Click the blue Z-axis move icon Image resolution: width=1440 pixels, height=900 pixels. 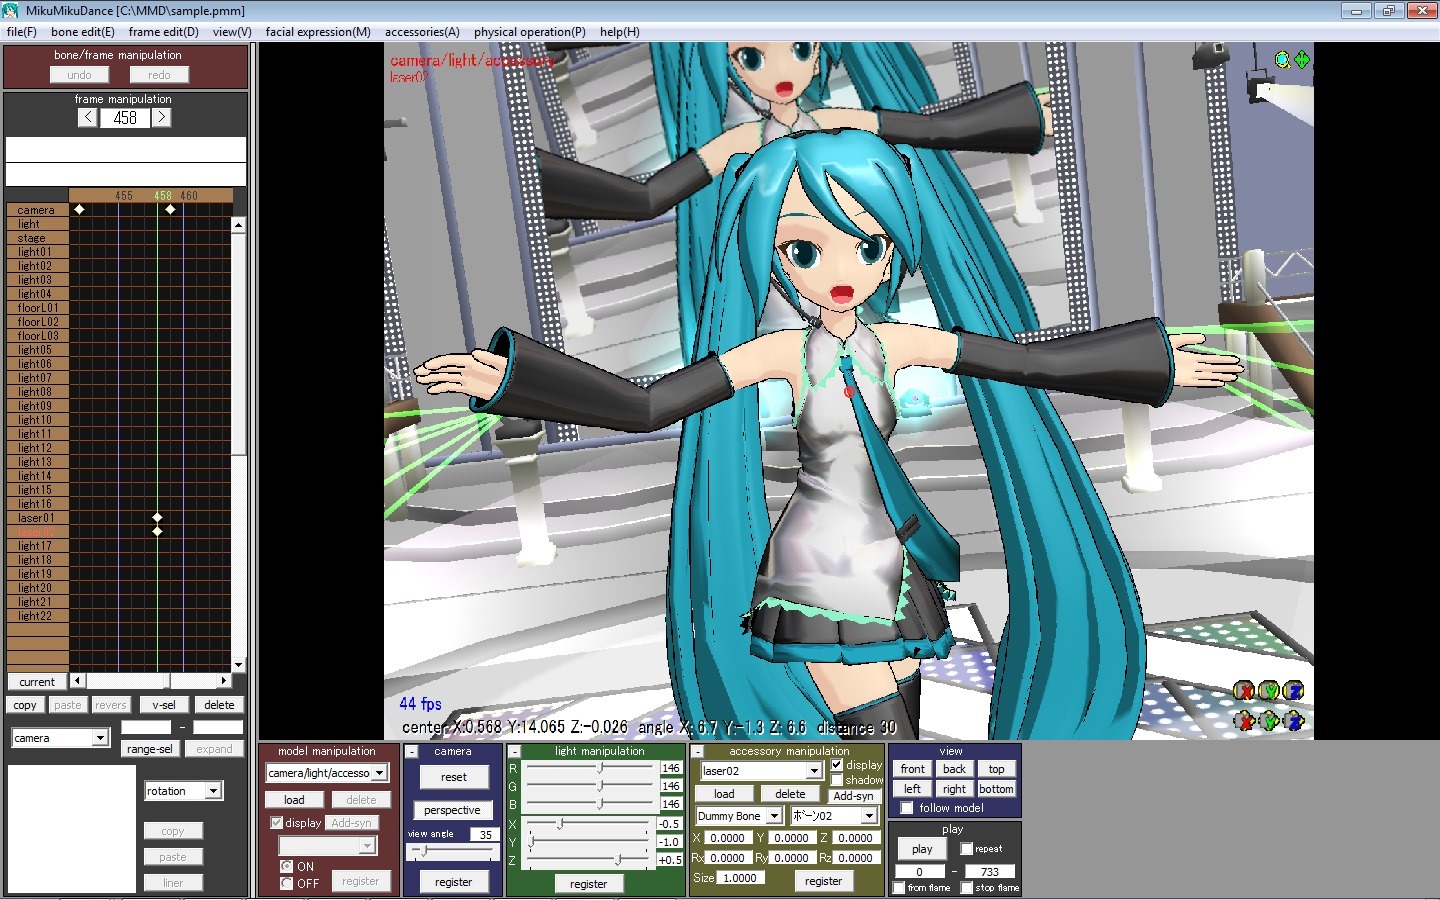click(x=1294, y=720)
